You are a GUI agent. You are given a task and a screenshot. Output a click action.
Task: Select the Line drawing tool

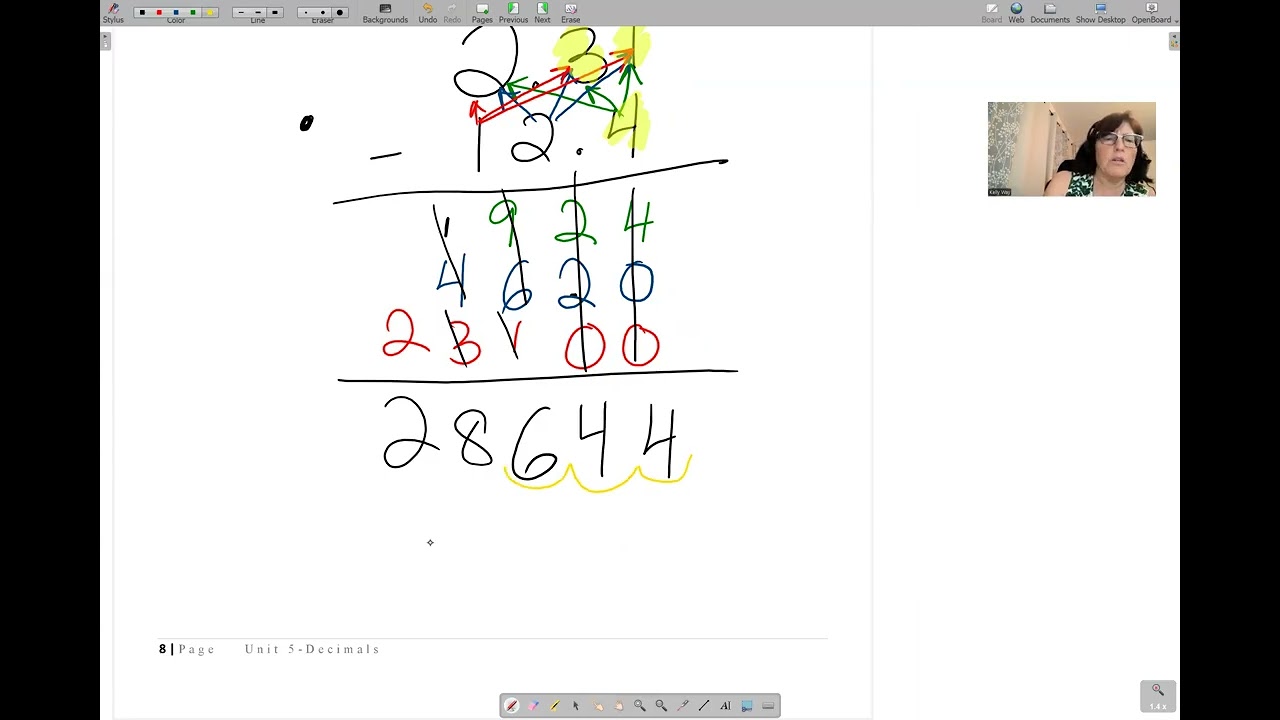click(x=704, y=706)
